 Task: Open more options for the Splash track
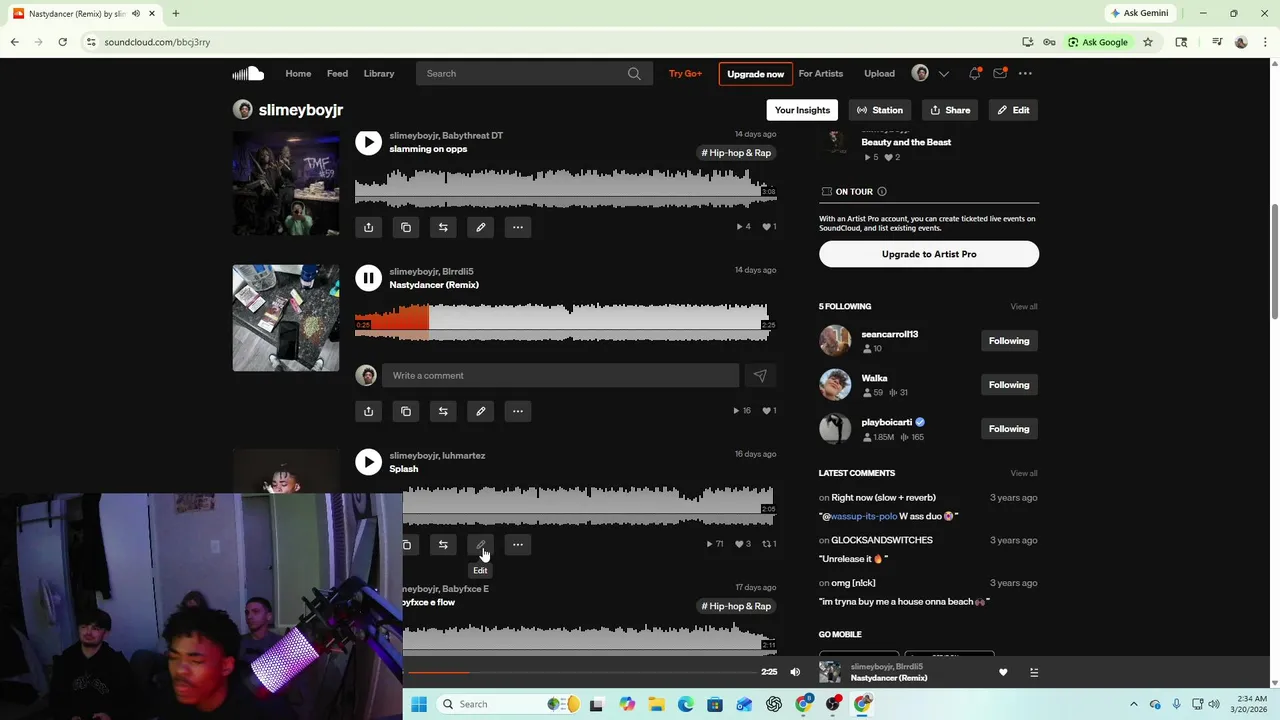point(518,545)
